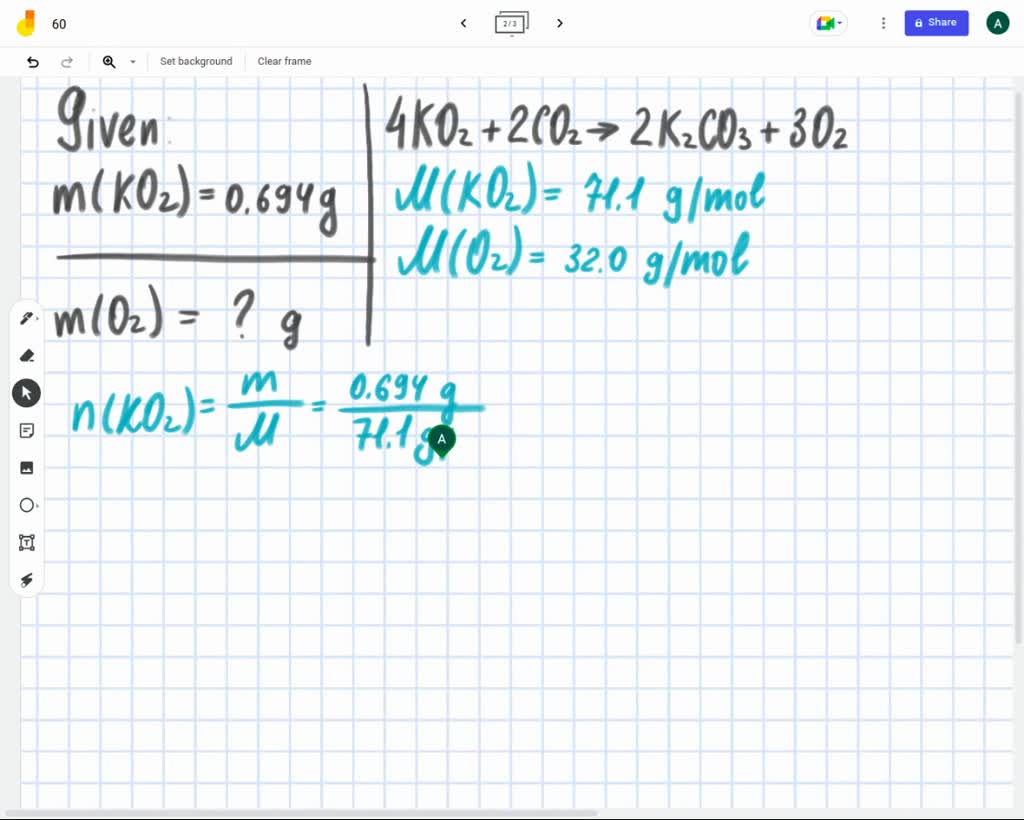Image resolution: width=1024 pixels, height=820 pixels.
Task: Click the Undo icon
Action: point(31,61)
